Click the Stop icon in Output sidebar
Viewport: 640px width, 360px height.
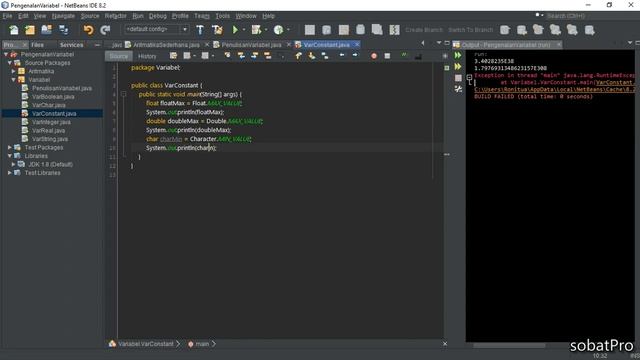coord(458,78)
